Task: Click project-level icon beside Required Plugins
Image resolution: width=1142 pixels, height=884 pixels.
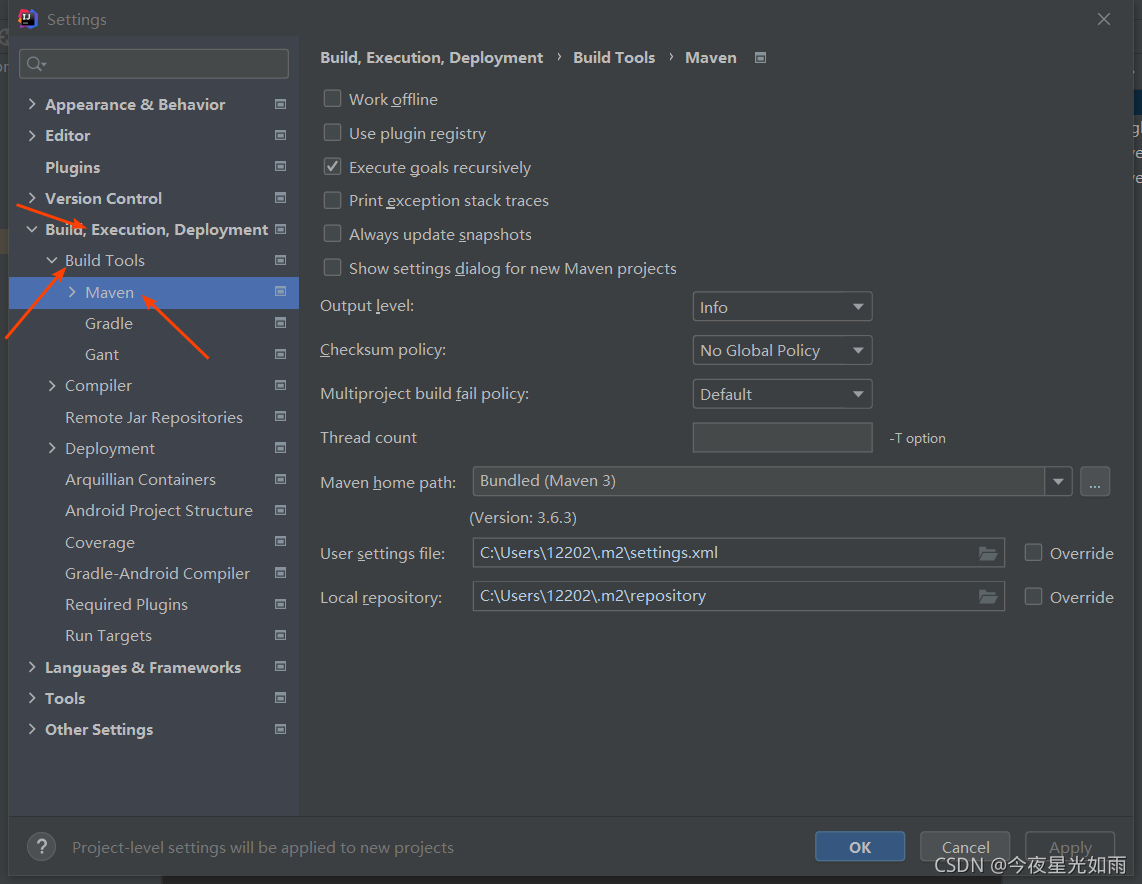Action: coord(280,604)
